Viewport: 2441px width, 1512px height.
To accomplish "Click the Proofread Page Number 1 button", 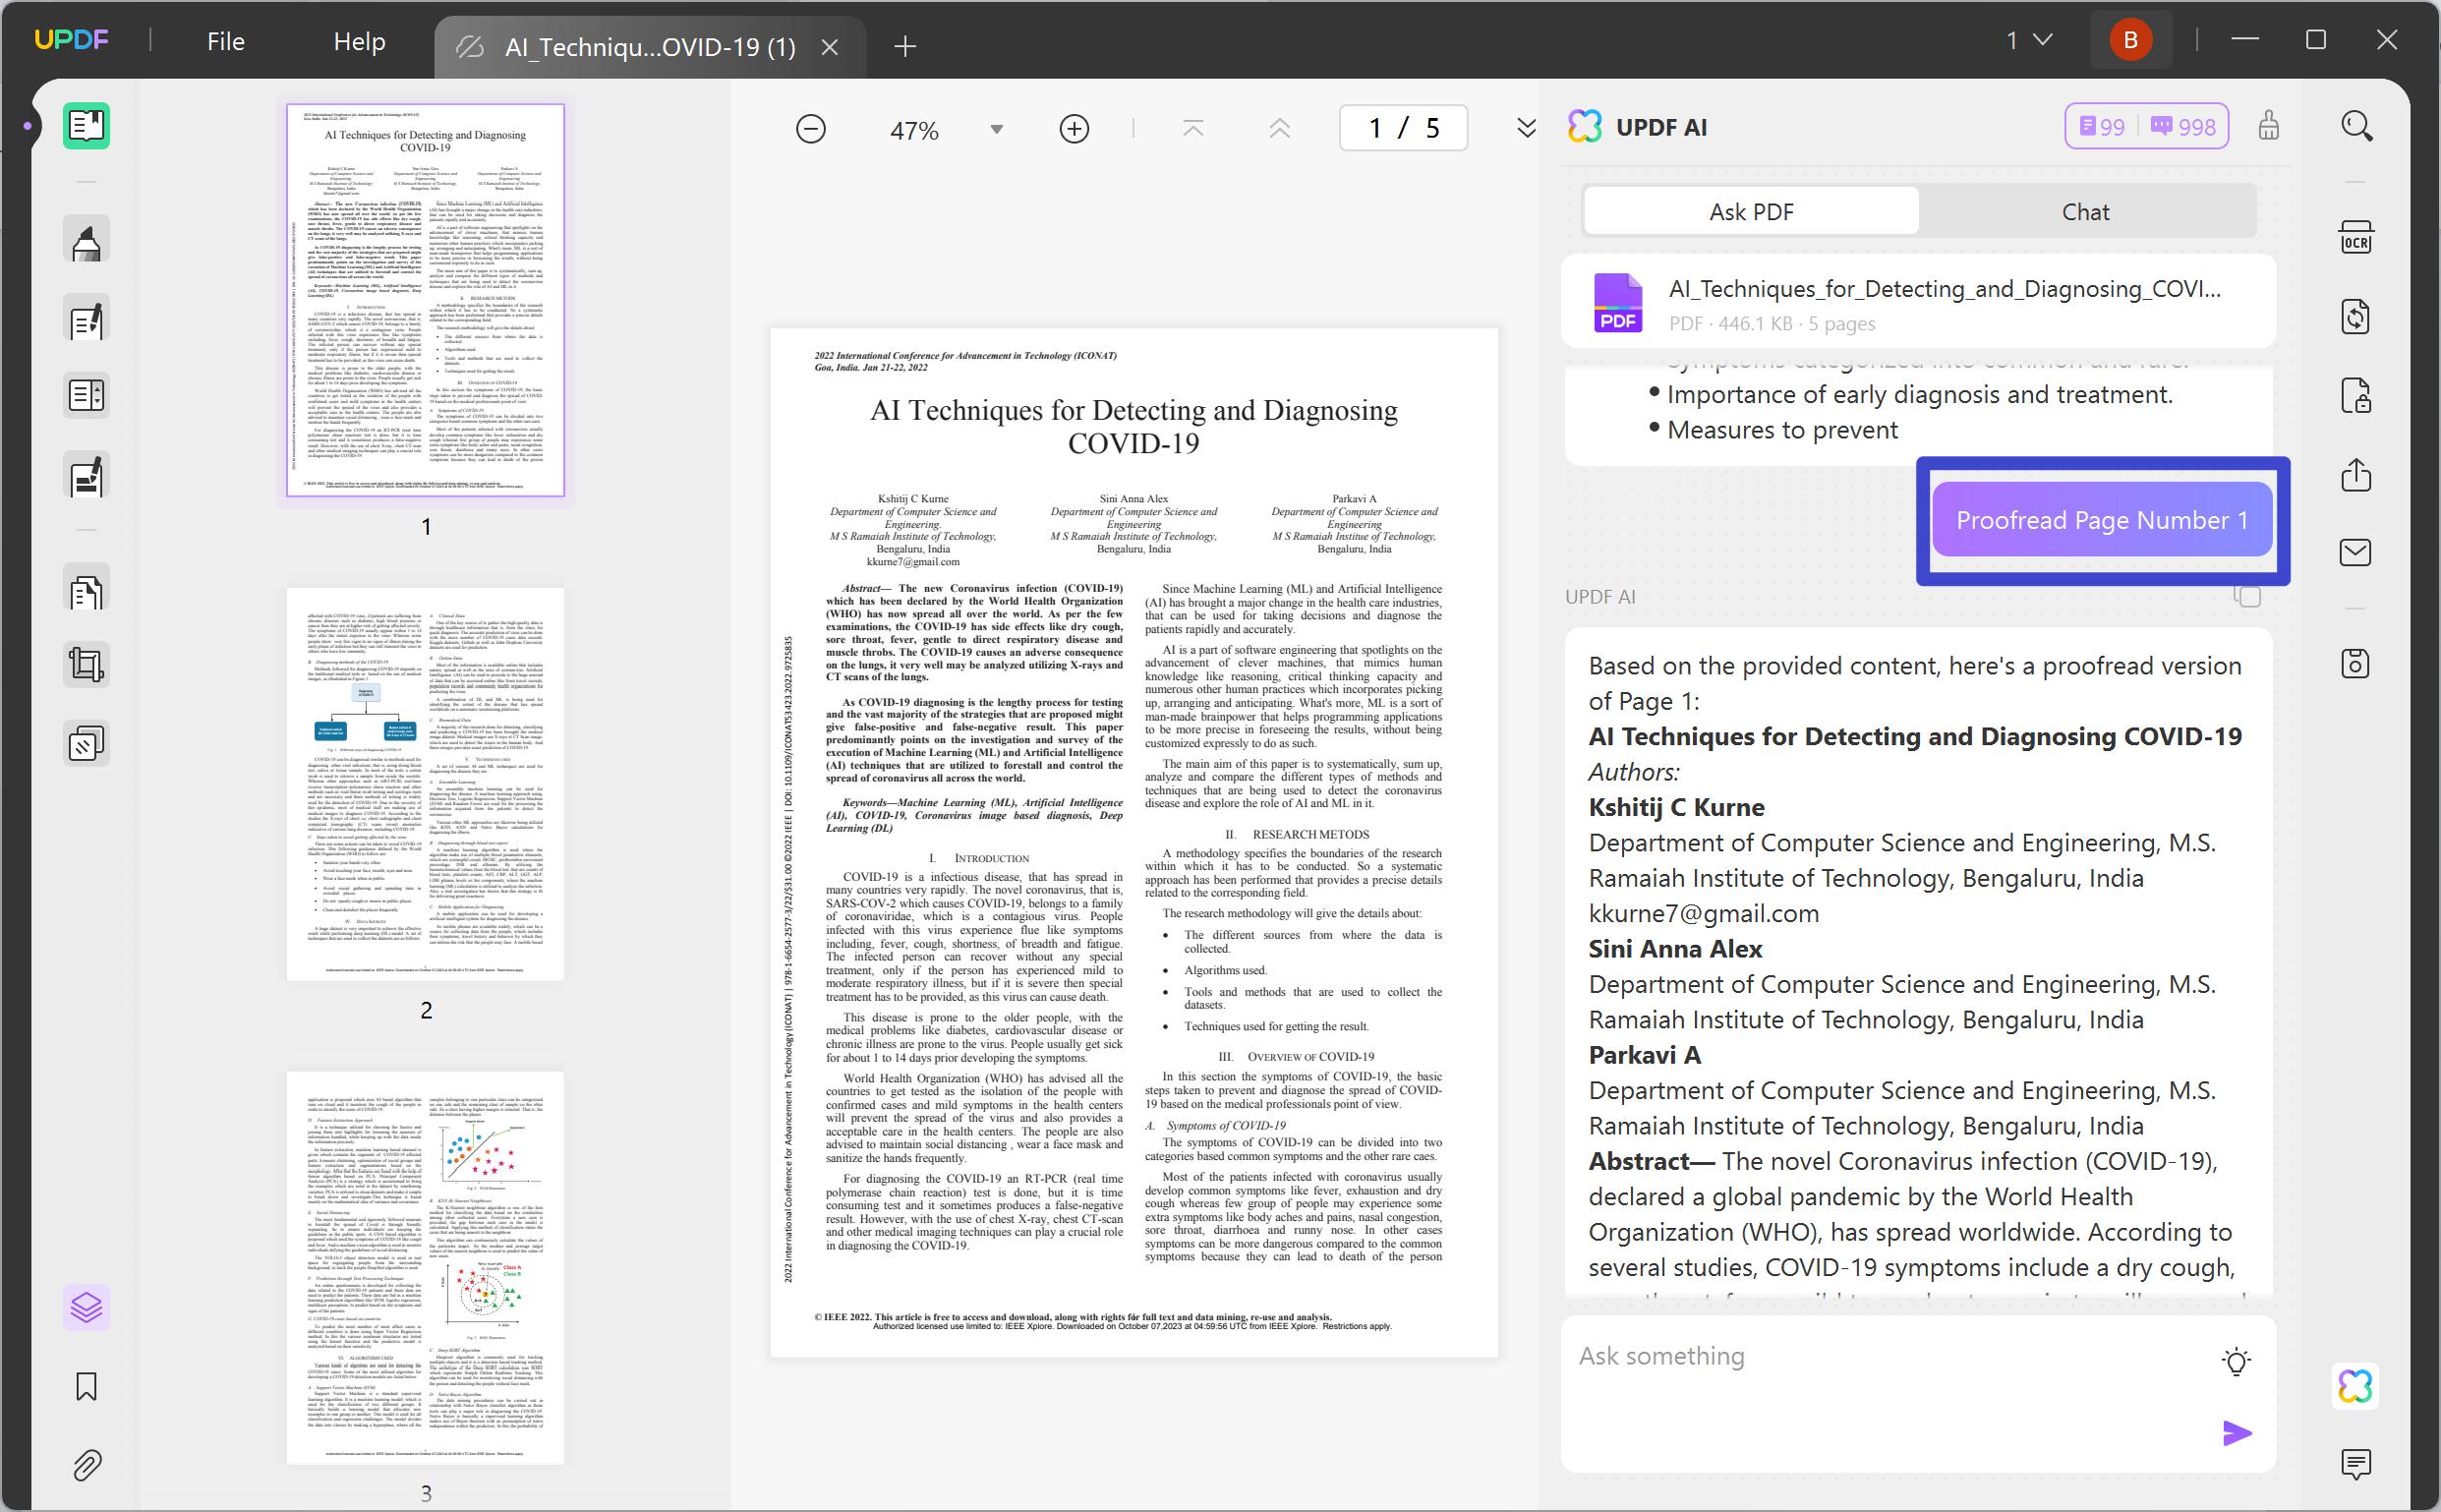I will coord(2102,520).
